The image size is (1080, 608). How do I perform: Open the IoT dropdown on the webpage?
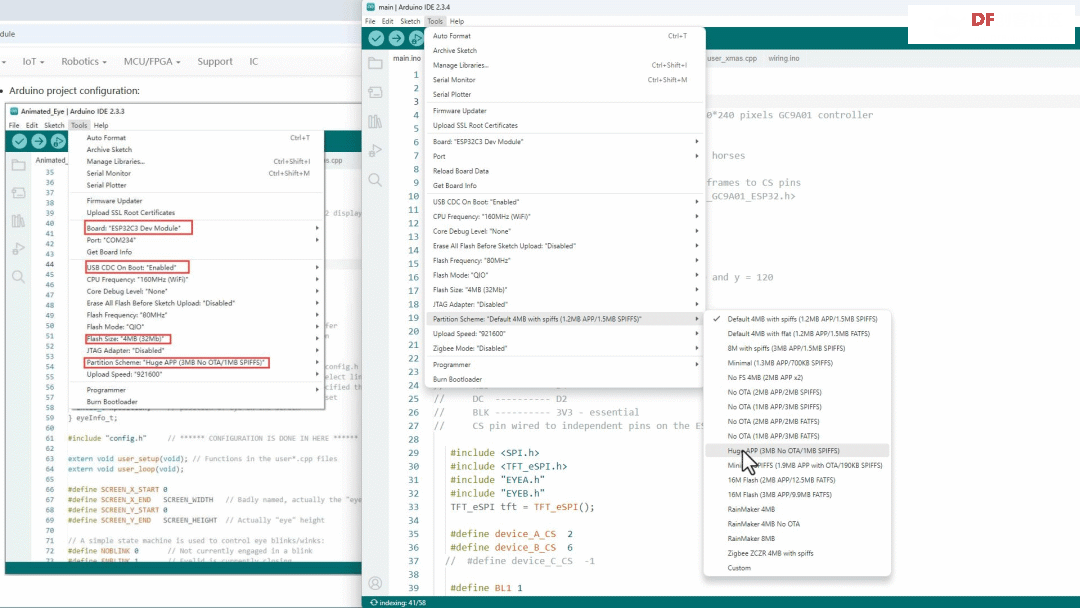(x=33, y=61)
